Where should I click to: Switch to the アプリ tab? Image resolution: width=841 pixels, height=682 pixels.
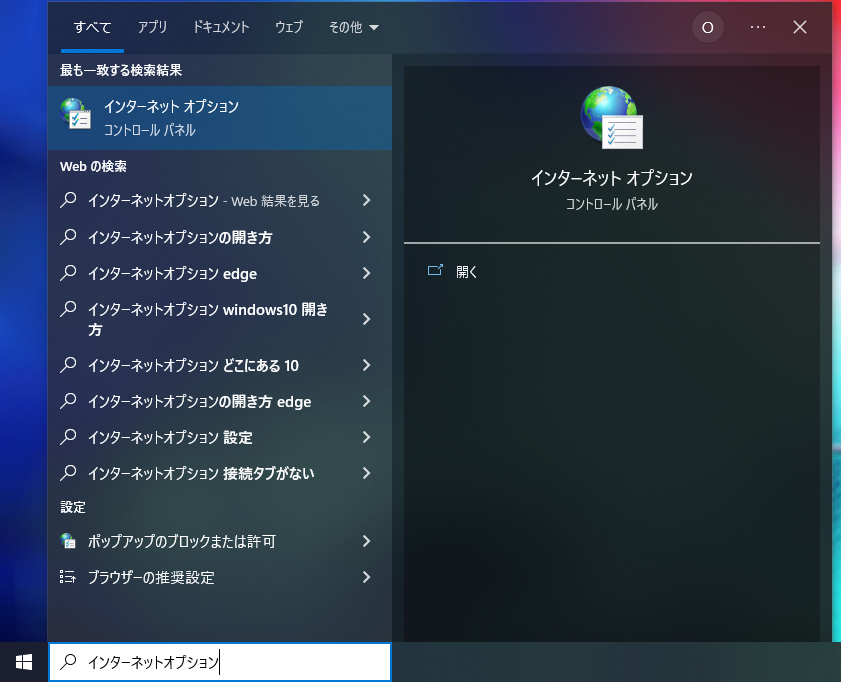click(152, 27)
